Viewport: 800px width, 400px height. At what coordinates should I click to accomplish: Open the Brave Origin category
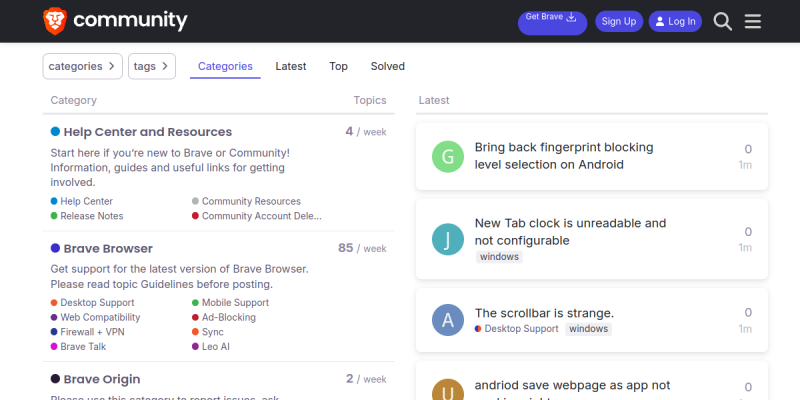[x=102, y=380]
